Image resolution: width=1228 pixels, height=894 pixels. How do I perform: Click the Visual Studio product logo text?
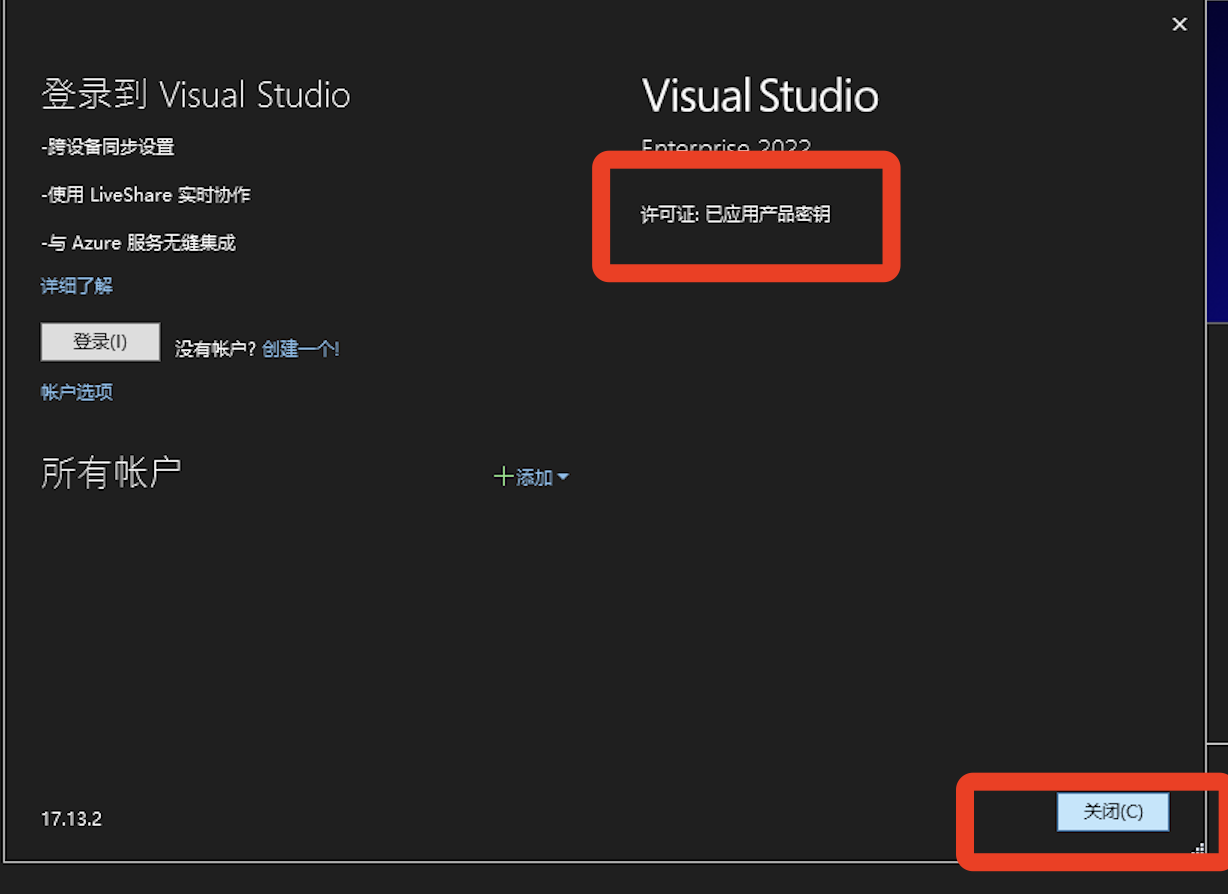[x=760, y=95]
